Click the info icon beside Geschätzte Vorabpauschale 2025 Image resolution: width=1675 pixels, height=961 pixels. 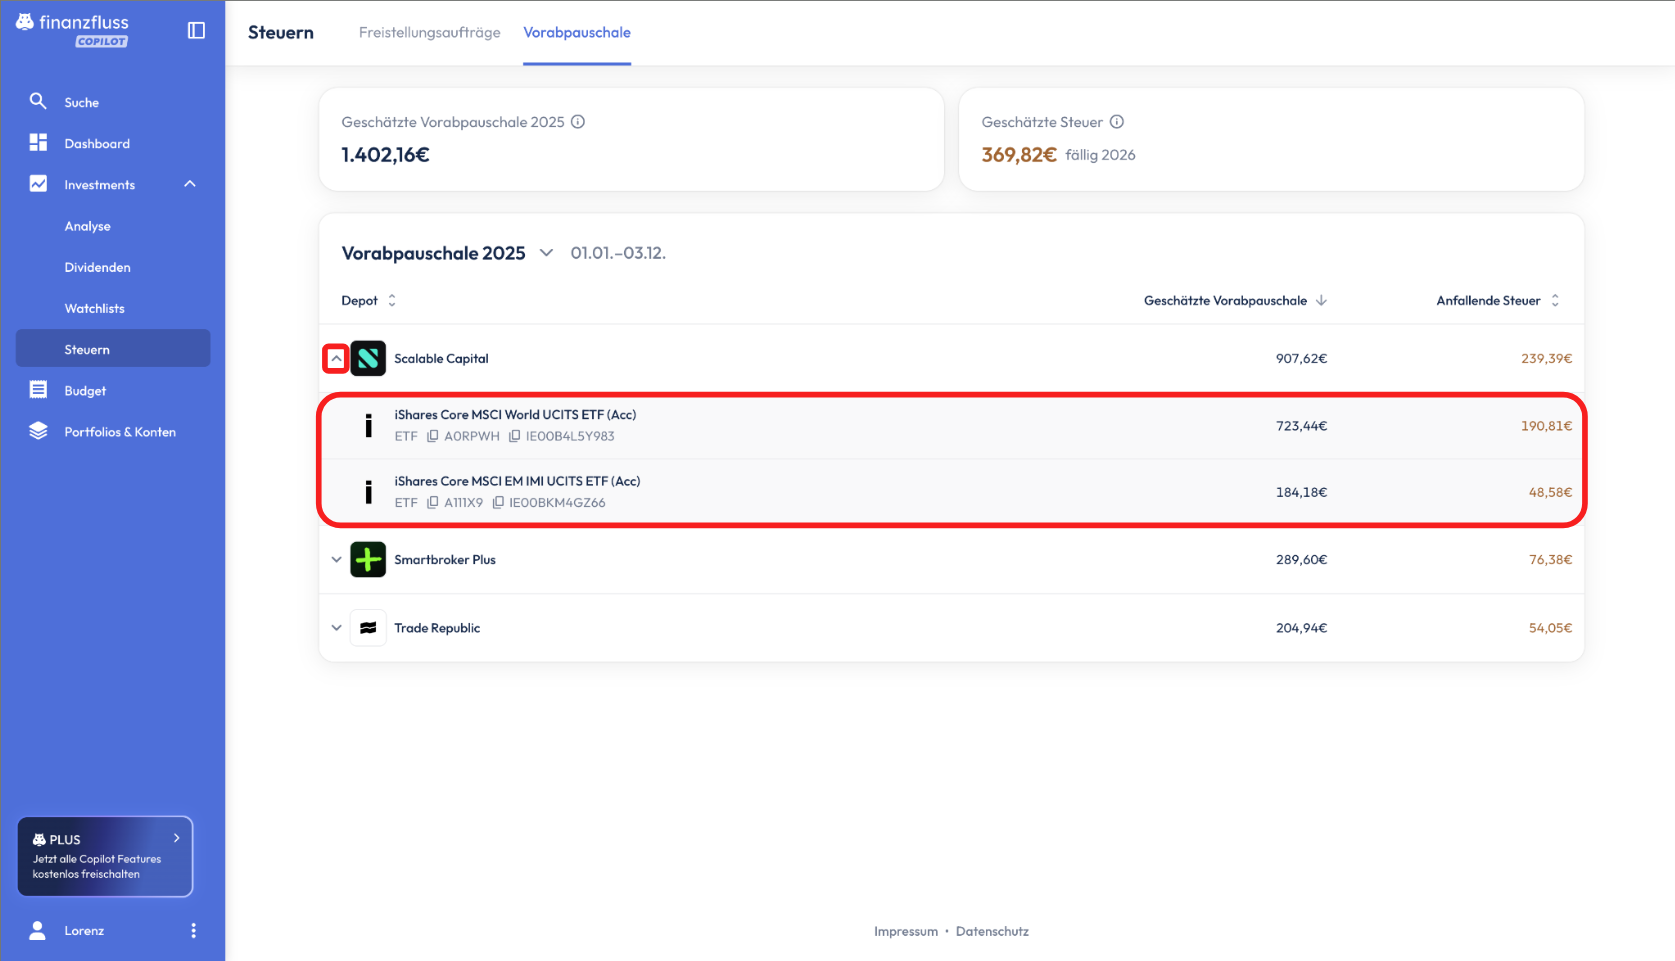click(x=578, y=122)
